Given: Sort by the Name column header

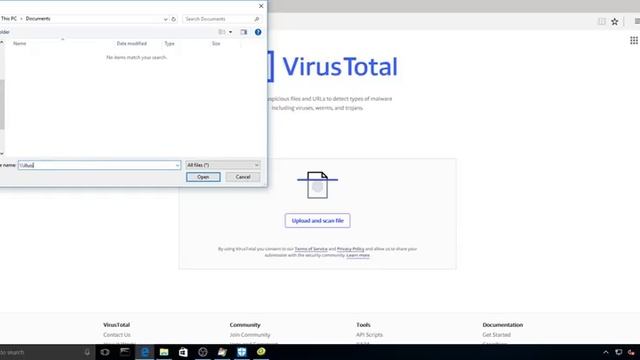Looking at the screenshot, I should [20, 43].
